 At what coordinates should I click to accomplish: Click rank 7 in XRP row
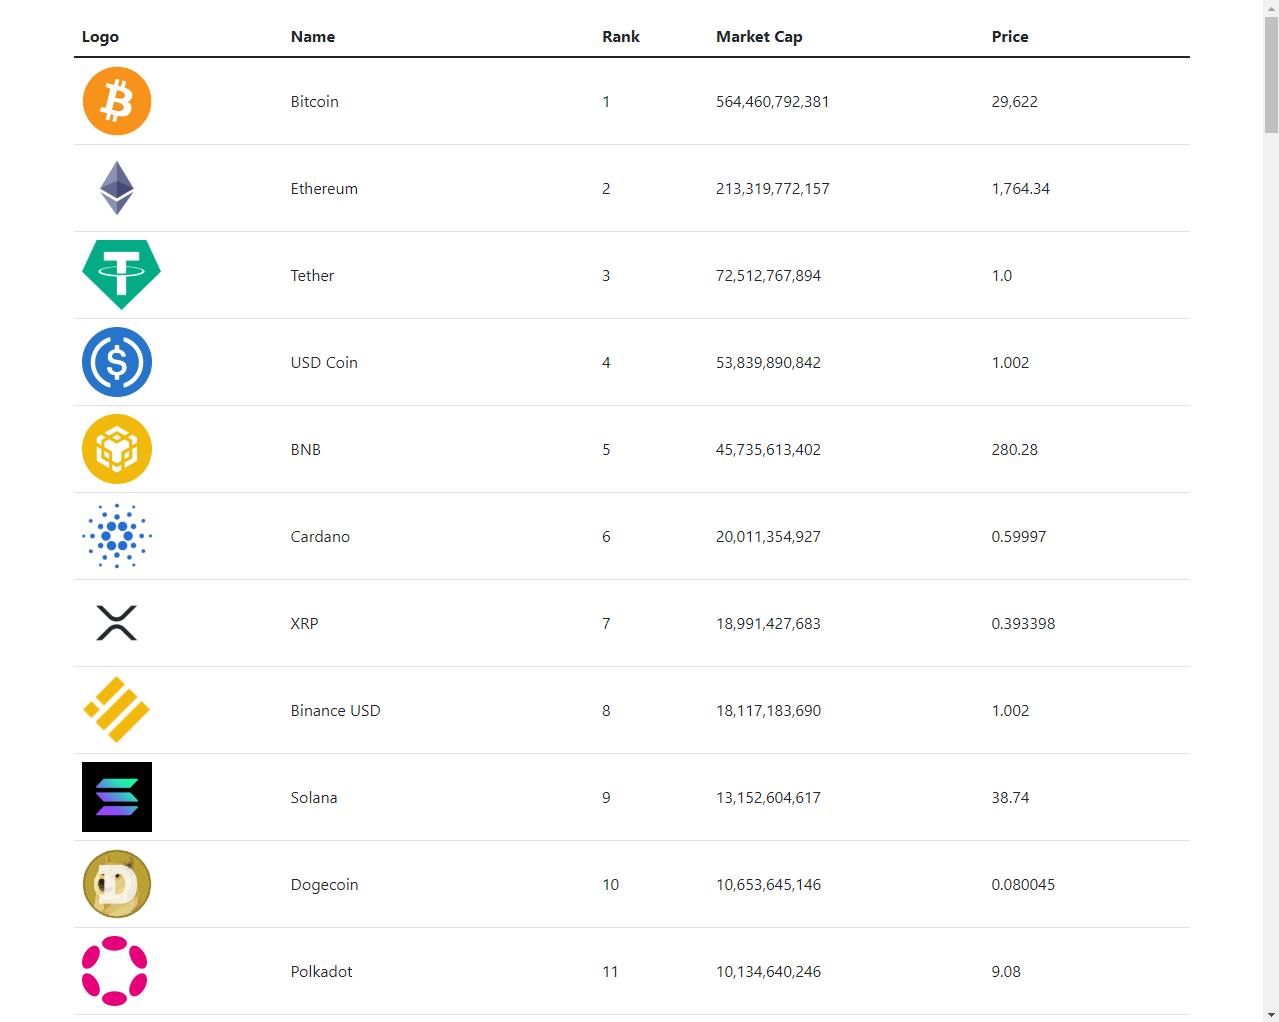(x=606, y=624)
